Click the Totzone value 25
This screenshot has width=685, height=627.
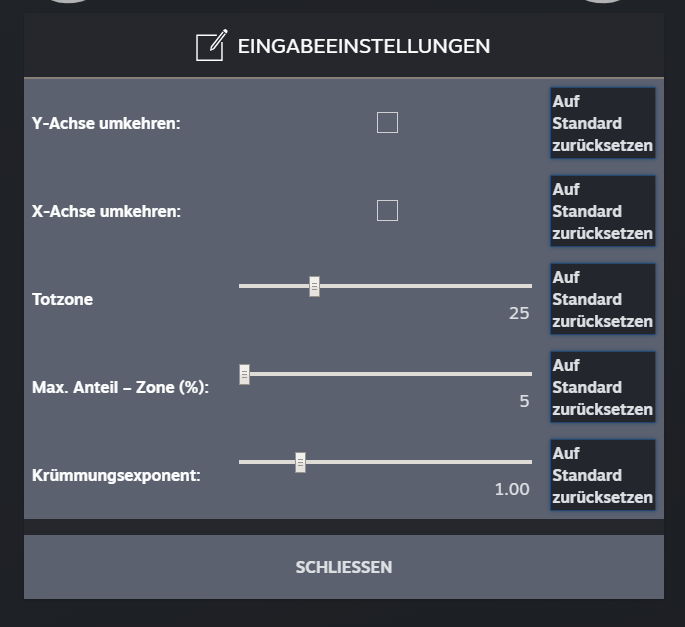[519, 313]
